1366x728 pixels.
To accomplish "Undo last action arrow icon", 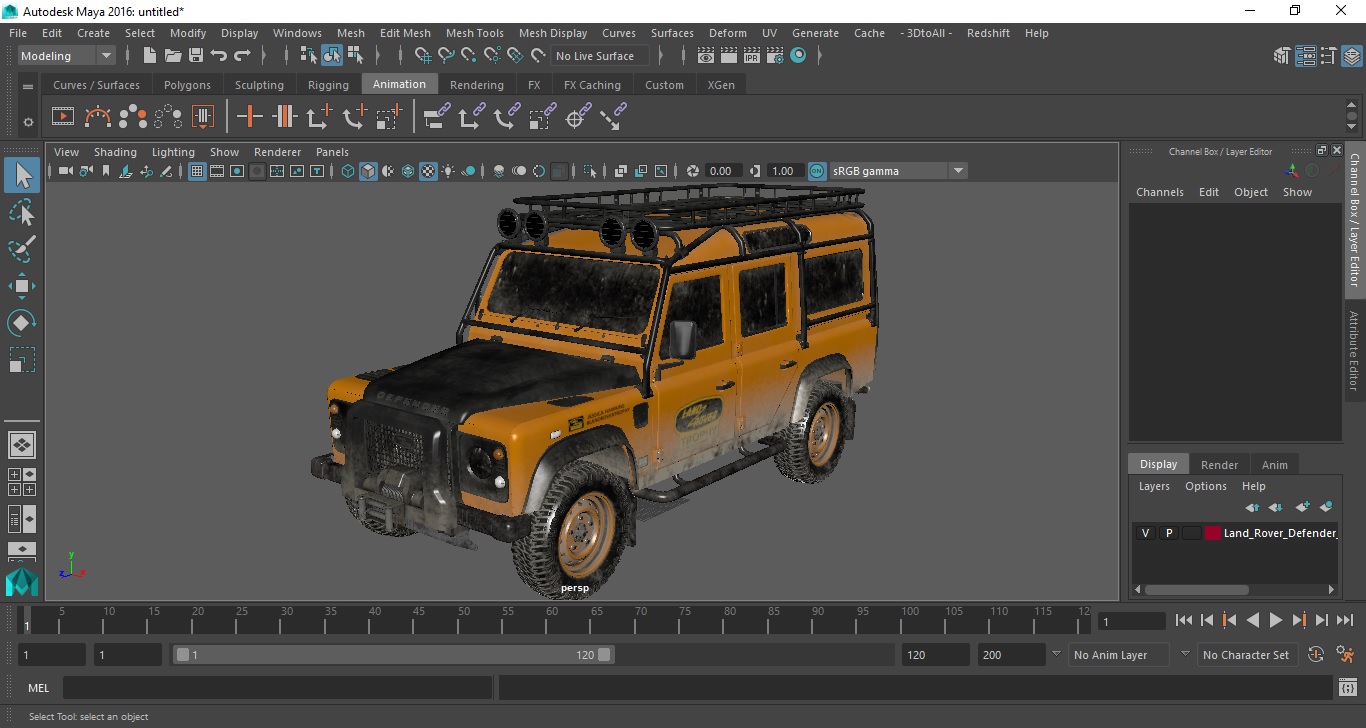I will point(219,56).
